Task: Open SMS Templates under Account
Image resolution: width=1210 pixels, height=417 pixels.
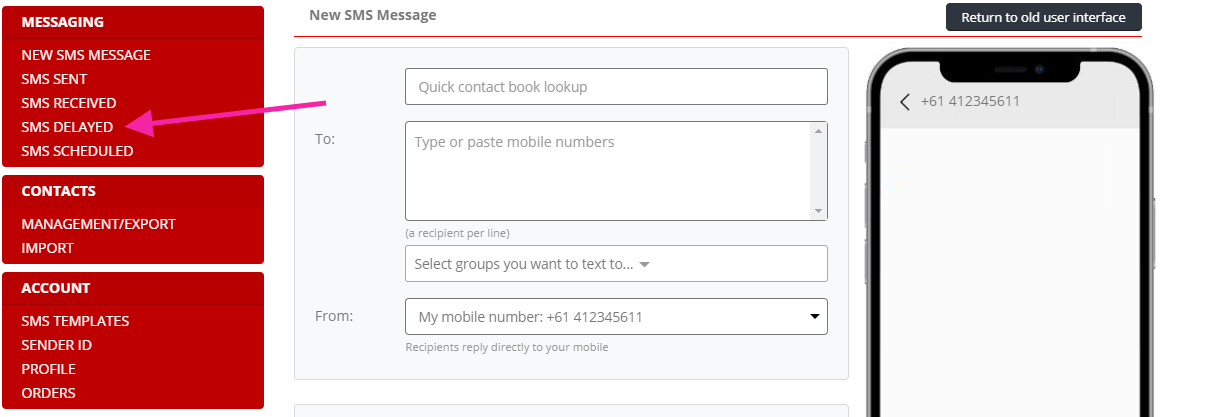Action: (x=75, y=321)
